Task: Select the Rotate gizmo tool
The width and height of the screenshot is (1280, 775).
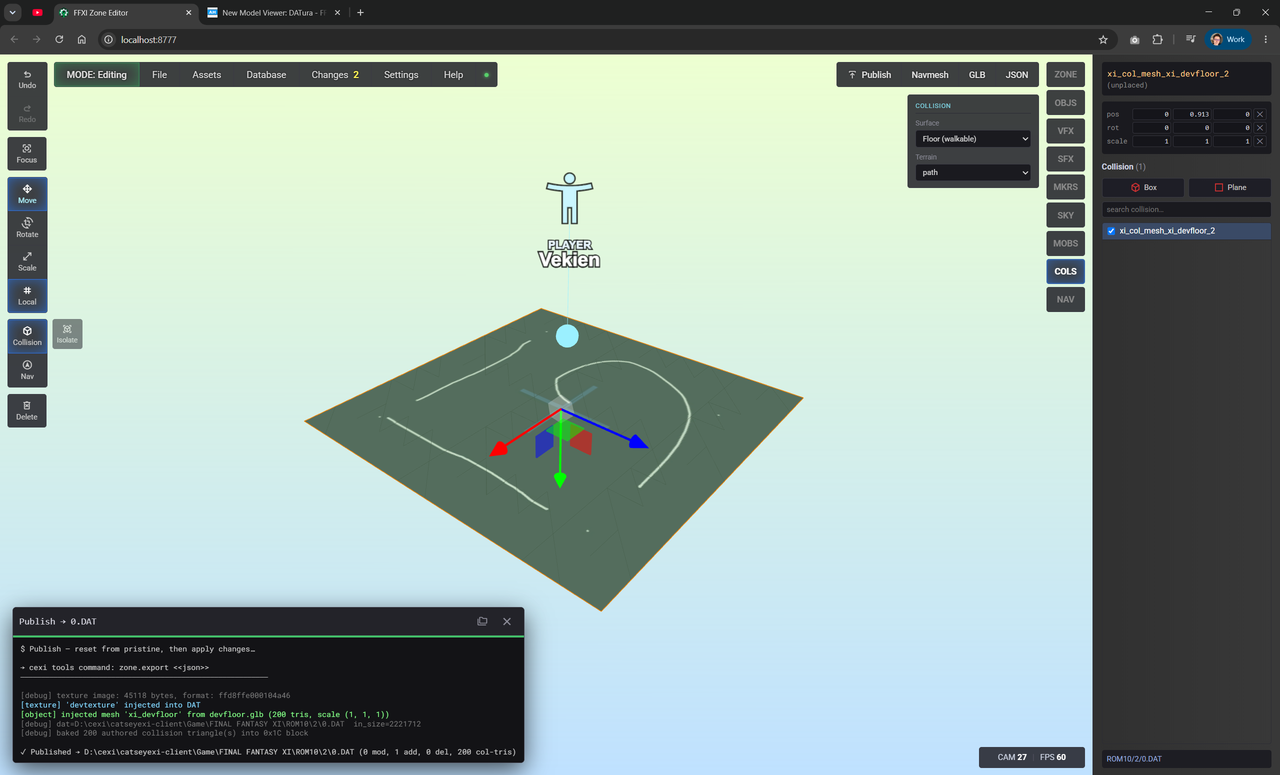Action: [x=27, y=228]
